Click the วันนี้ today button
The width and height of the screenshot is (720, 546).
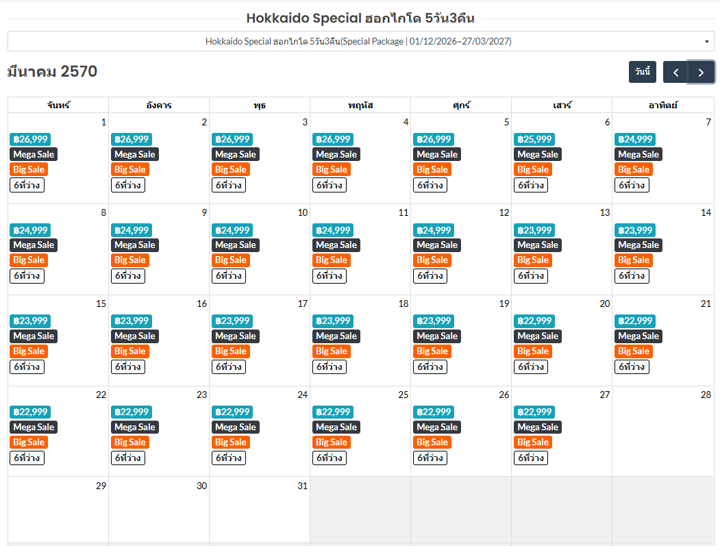642,72
